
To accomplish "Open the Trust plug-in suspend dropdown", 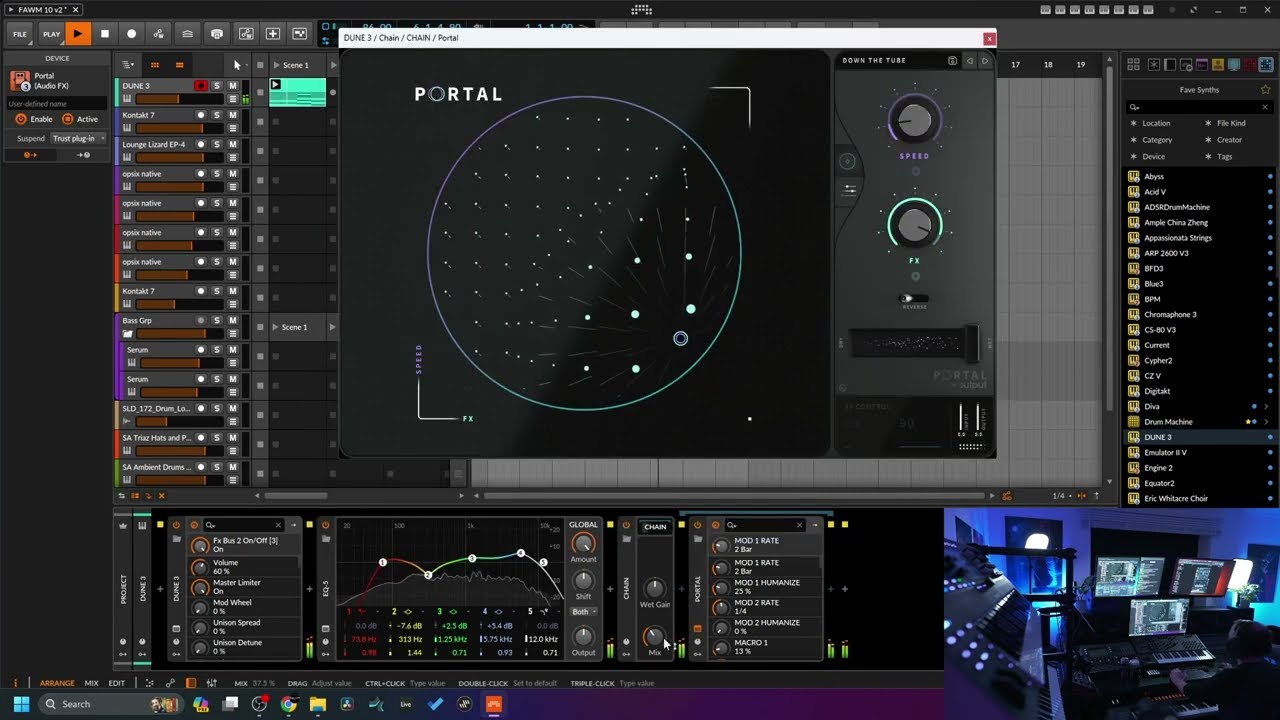I will click(78, 138).
